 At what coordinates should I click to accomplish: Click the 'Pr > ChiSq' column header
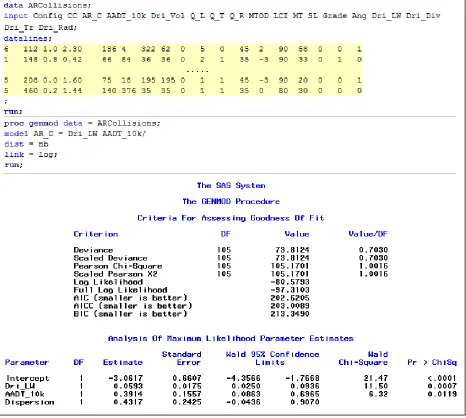tap(432, 362)
